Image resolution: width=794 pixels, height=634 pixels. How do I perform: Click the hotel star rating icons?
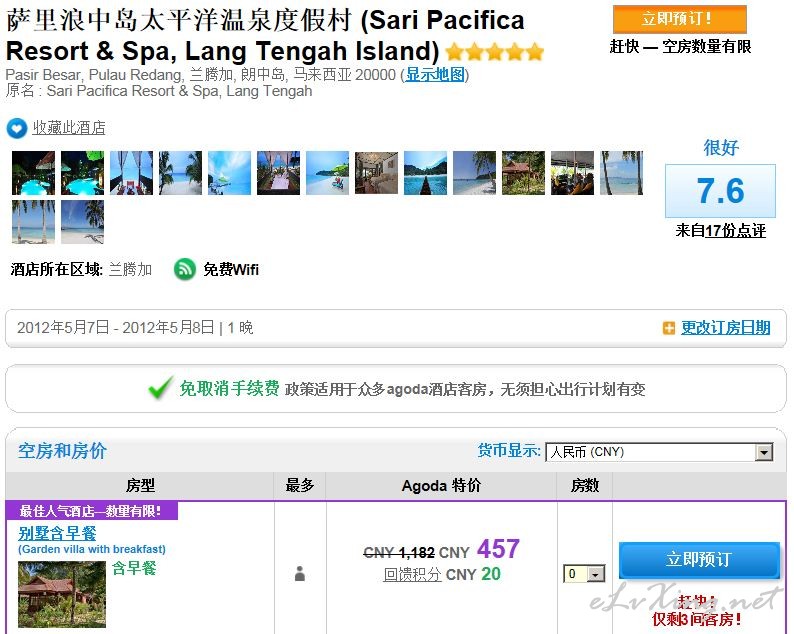click(x=495, y=52)
